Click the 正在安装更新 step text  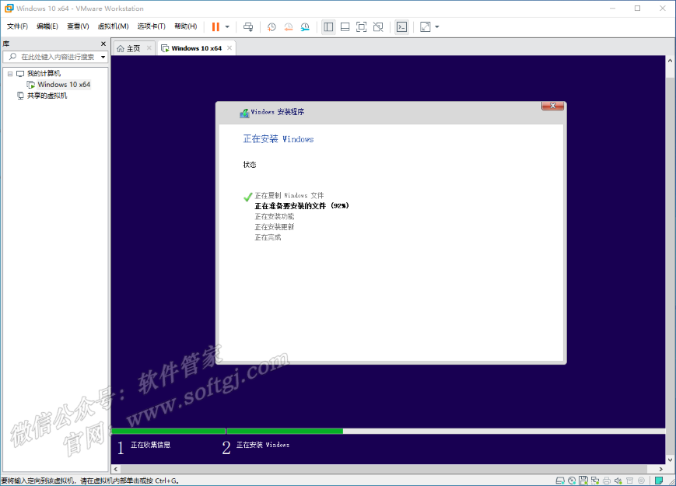tap(274, 227)
